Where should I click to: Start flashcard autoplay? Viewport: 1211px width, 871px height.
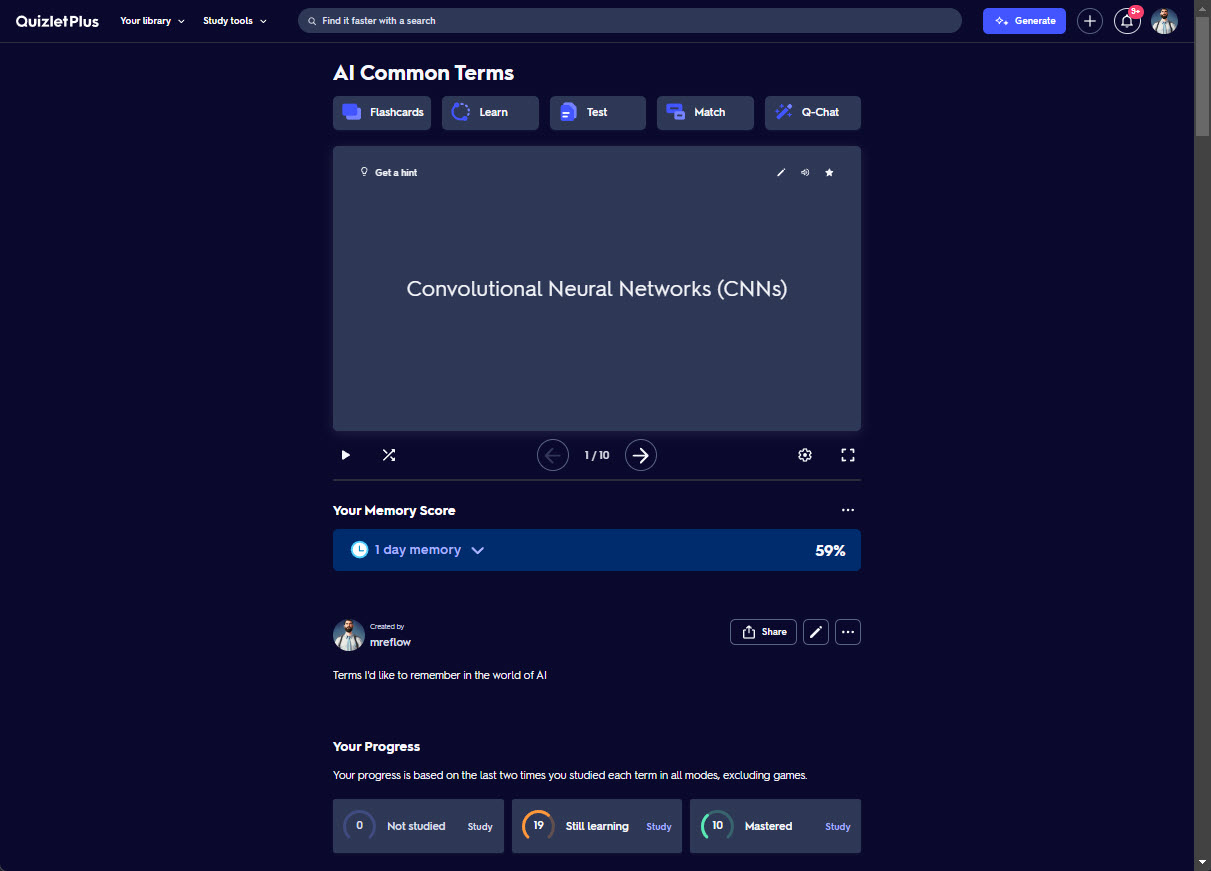346,455
